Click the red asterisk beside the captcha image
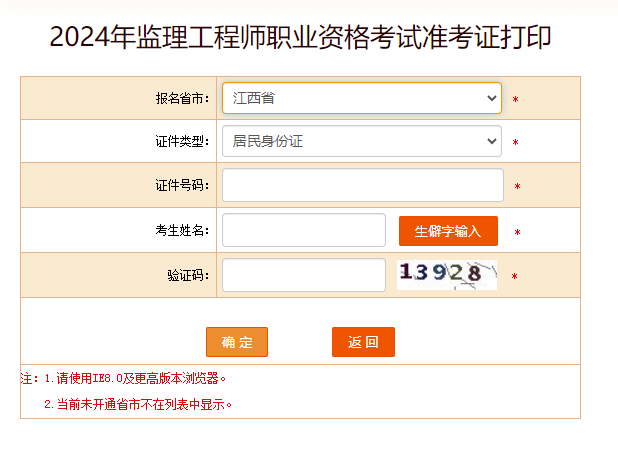Image resolution: width=618 pixels, height=452 pixels. coord(514,277)
